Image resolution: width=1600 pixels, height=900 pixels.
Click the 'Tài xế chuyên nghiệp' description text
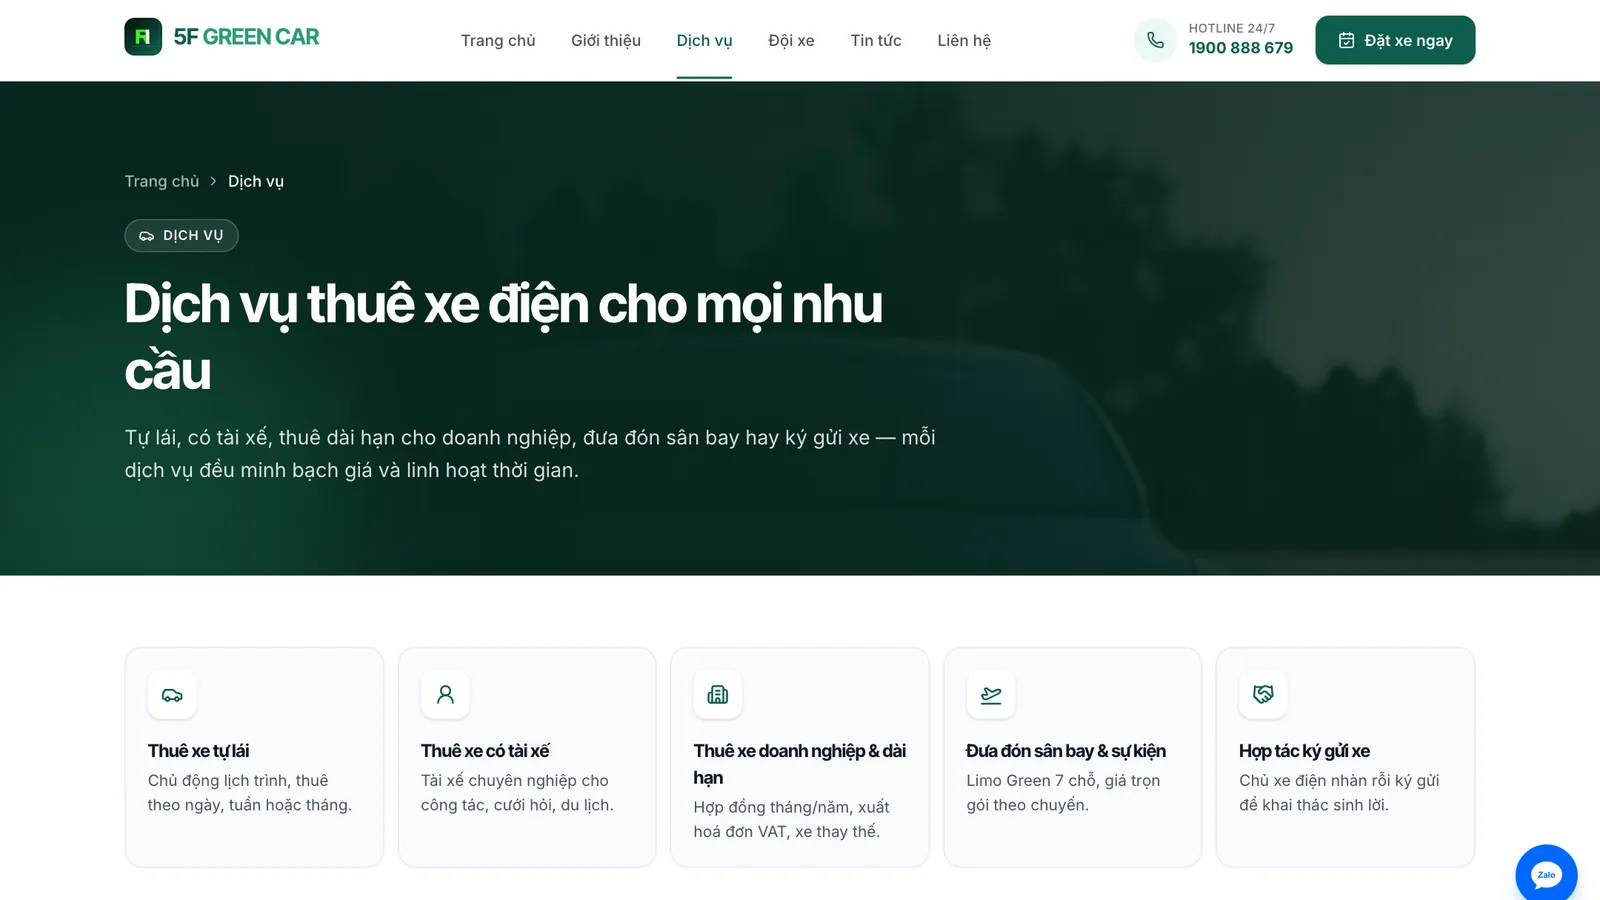point(517,793)
